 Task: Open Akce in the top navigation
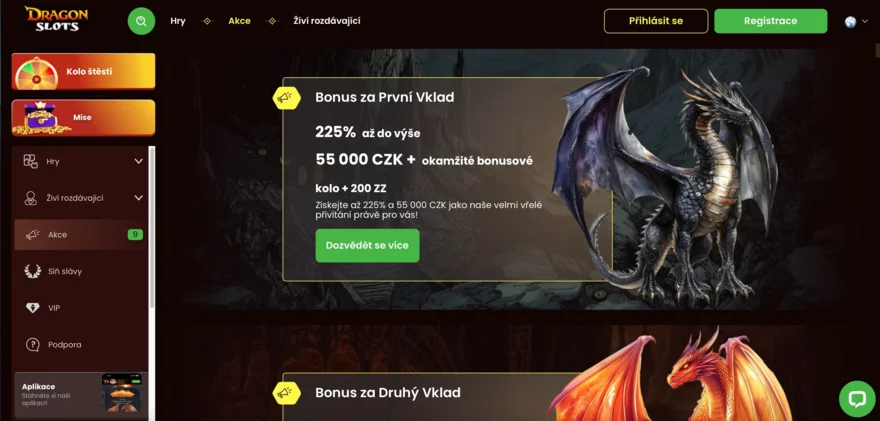[239, 21]
